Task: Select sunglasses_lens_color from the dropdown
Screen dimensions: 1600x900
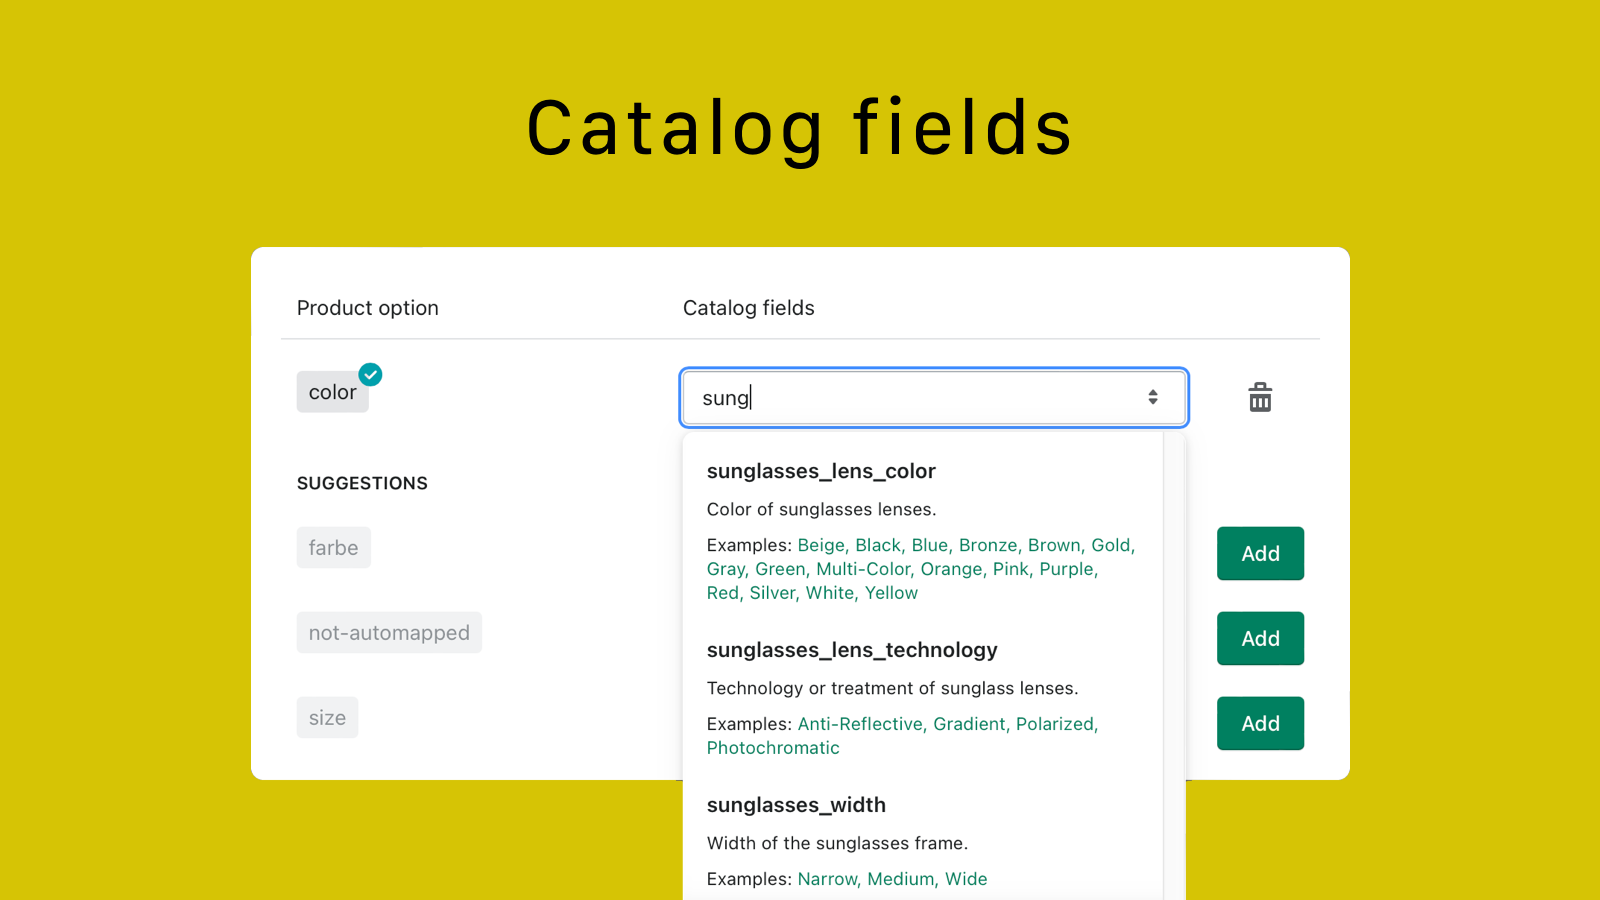Action: coord(820,470)
